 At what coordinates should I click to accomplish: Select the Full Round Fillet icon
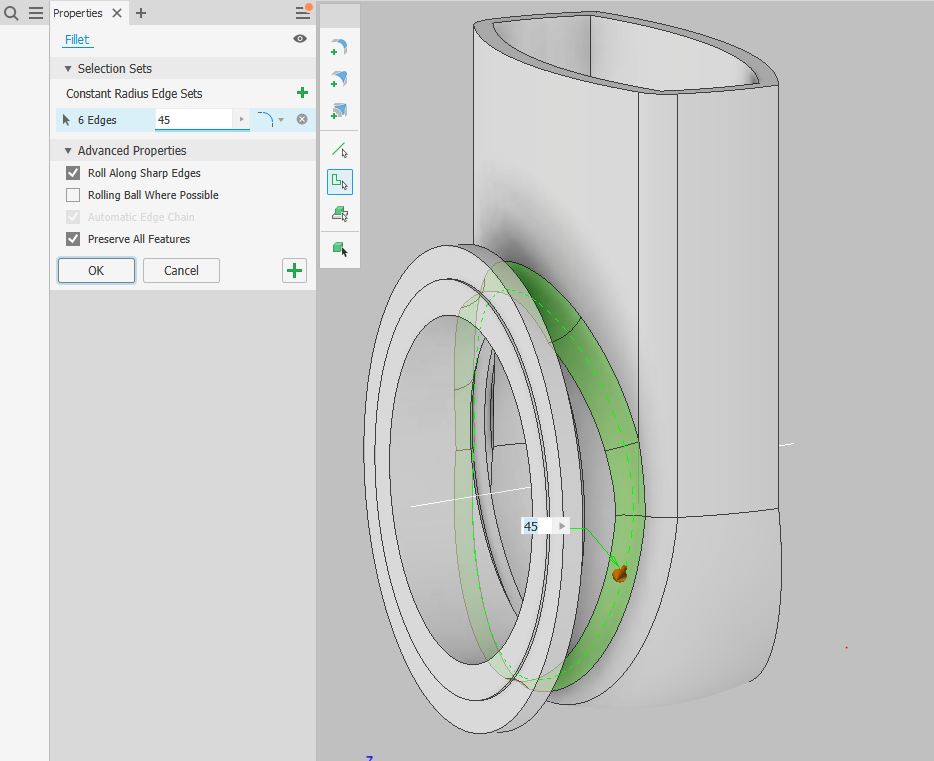(x=338, y=111)
